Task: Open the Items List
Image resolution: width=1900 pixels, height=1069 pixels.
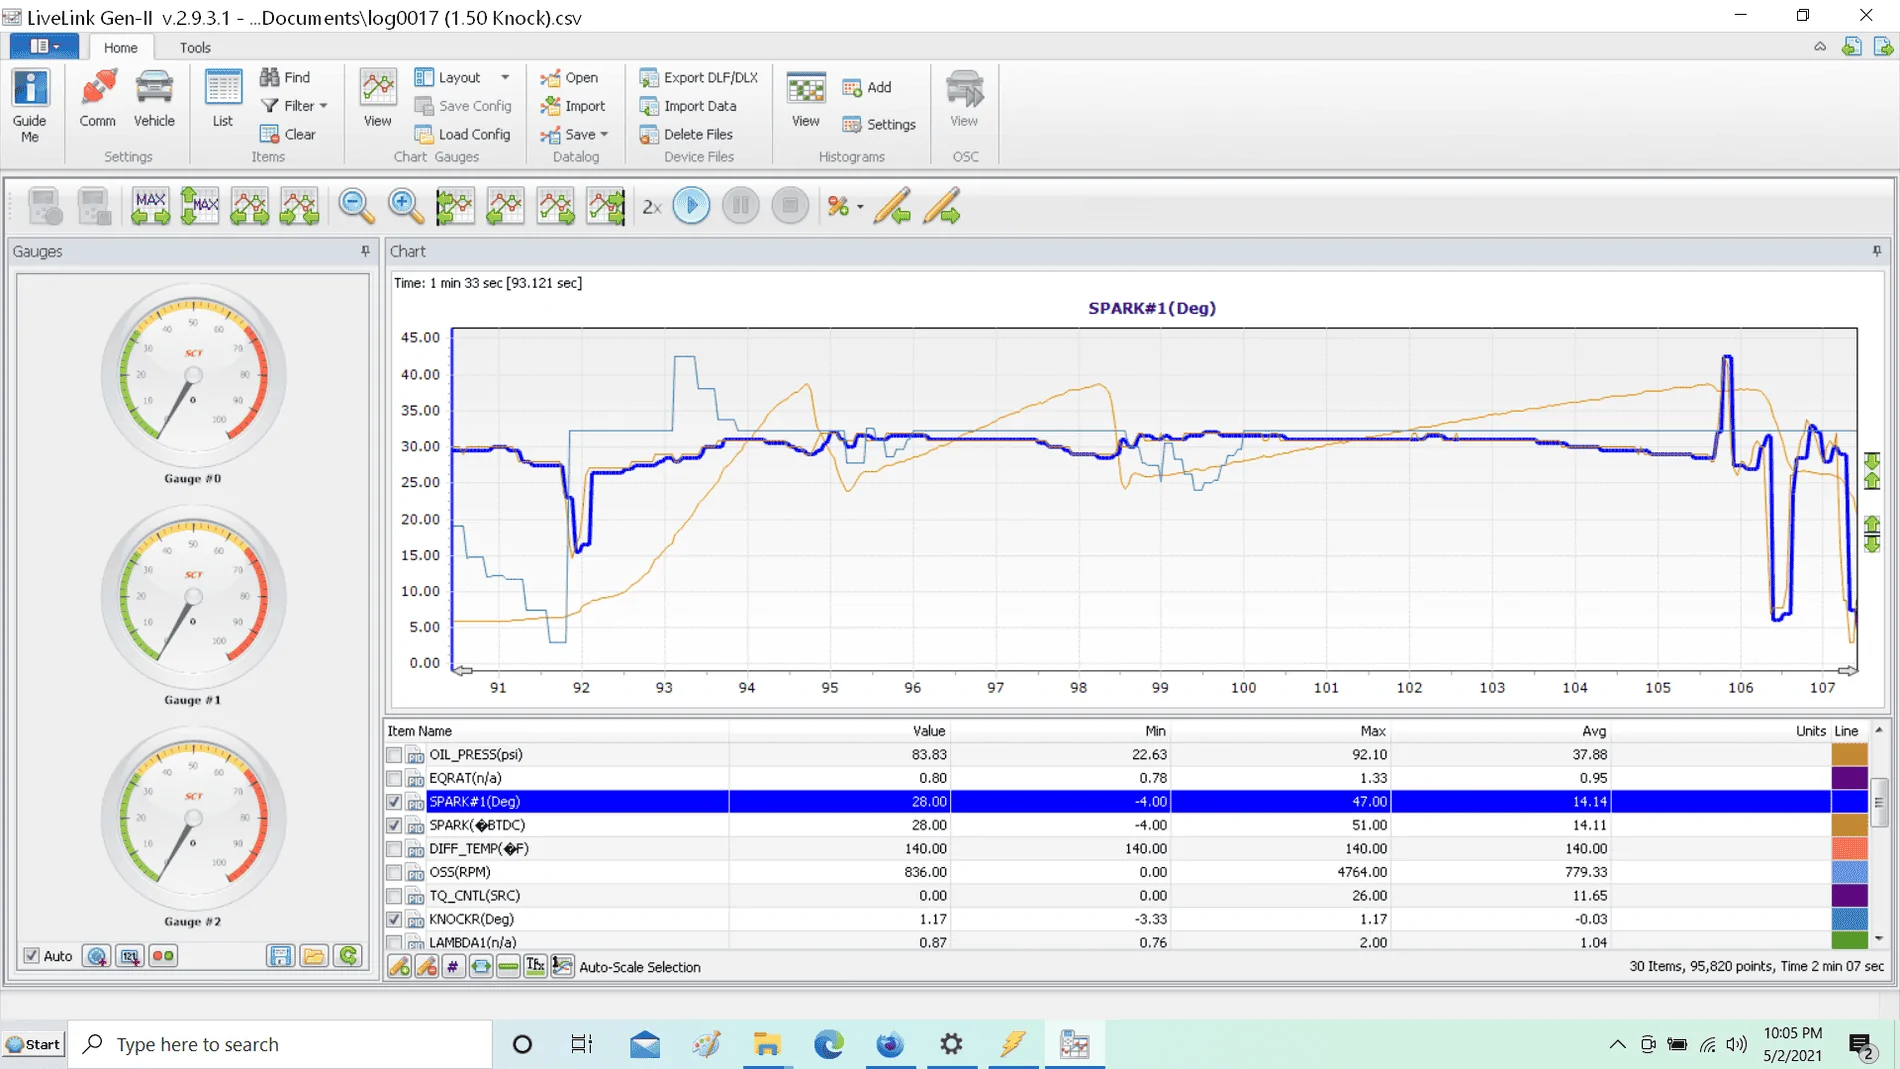Action: pos(222,99)
